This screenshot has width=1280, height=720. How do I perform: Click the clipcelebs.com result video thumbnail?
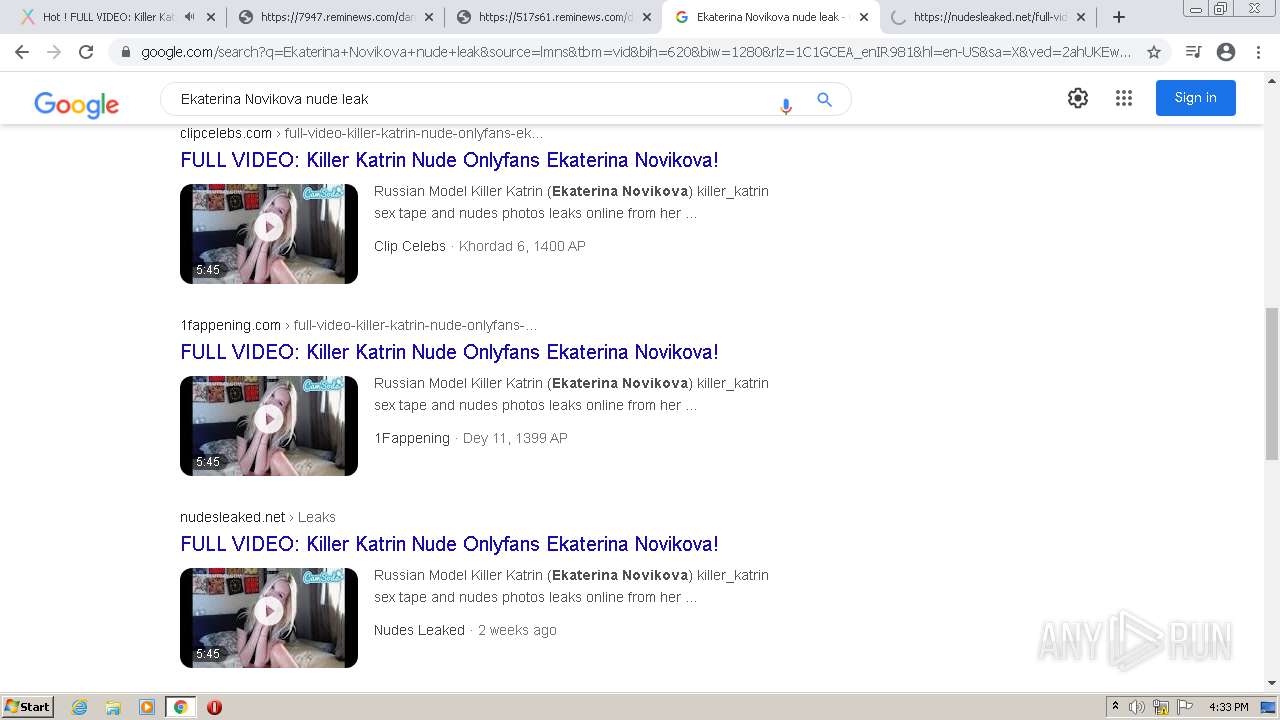click(269, 234)
